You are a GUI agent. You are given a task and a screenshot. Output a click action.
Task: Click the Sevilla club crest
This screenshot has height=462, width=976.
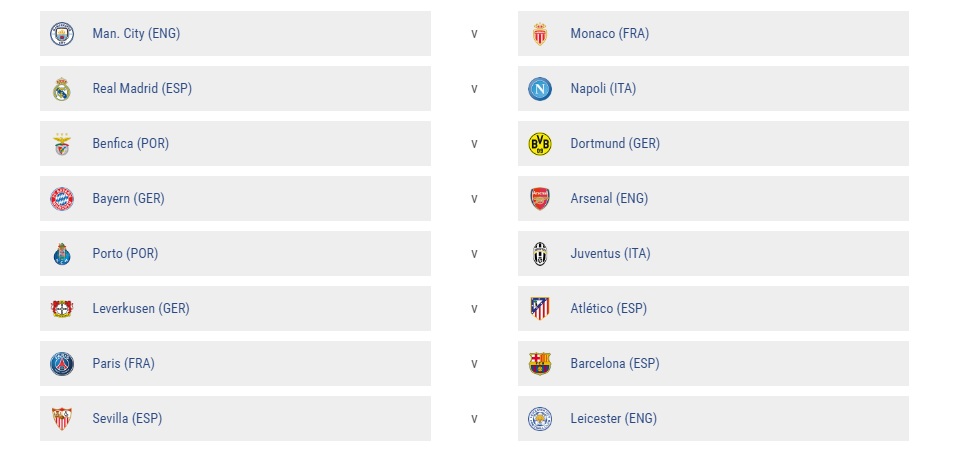click(x=62, y=418)
